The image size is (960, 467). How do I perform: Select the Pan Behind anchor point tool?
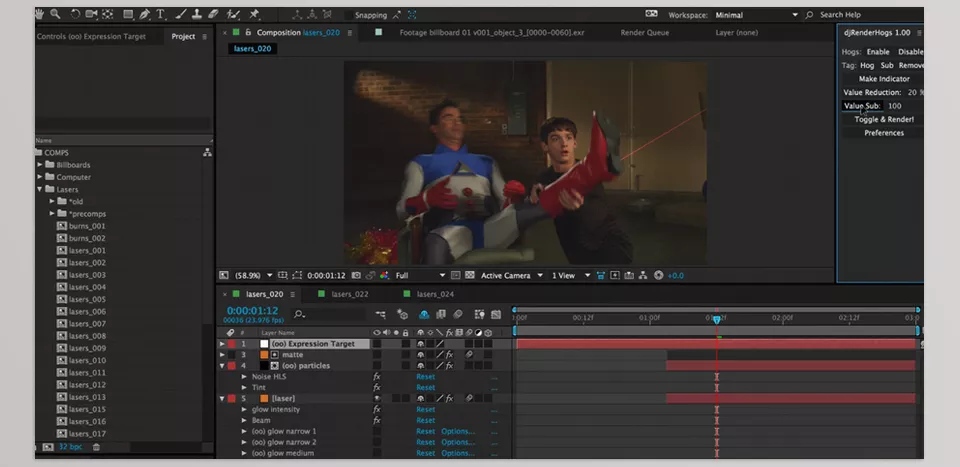tap(108, 13)
